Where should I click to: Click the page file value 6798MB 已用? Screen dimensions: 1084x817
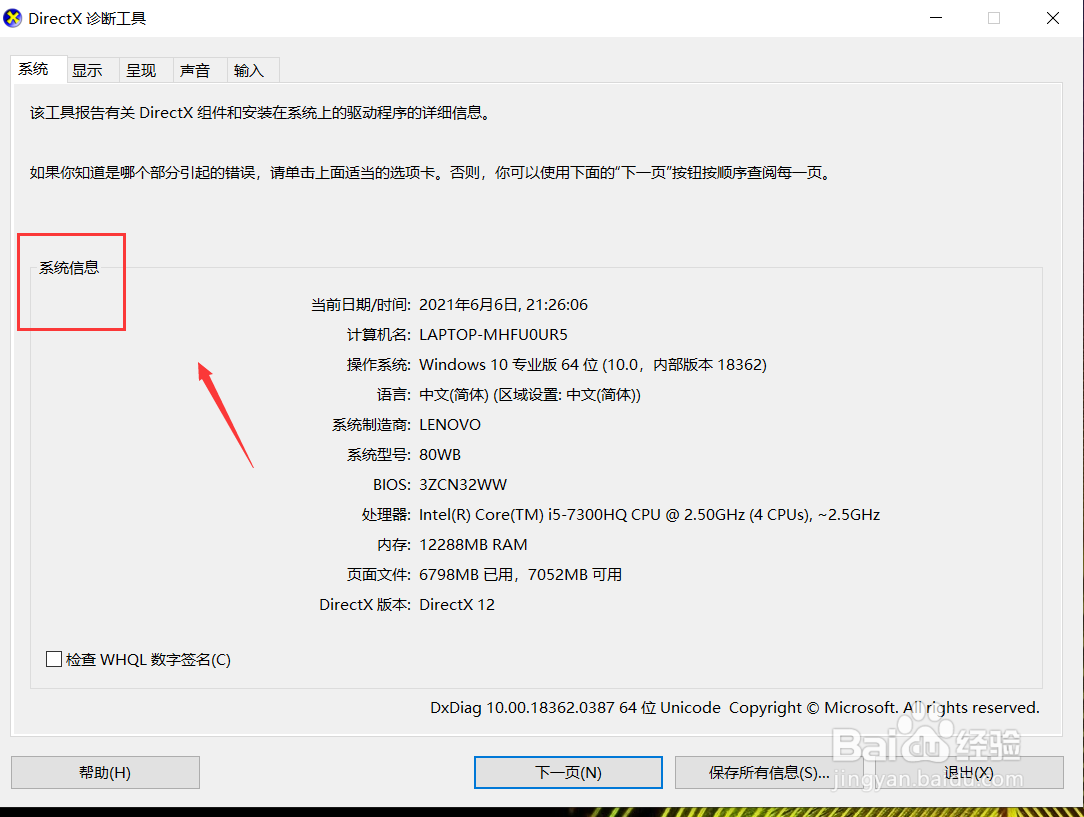521,574
